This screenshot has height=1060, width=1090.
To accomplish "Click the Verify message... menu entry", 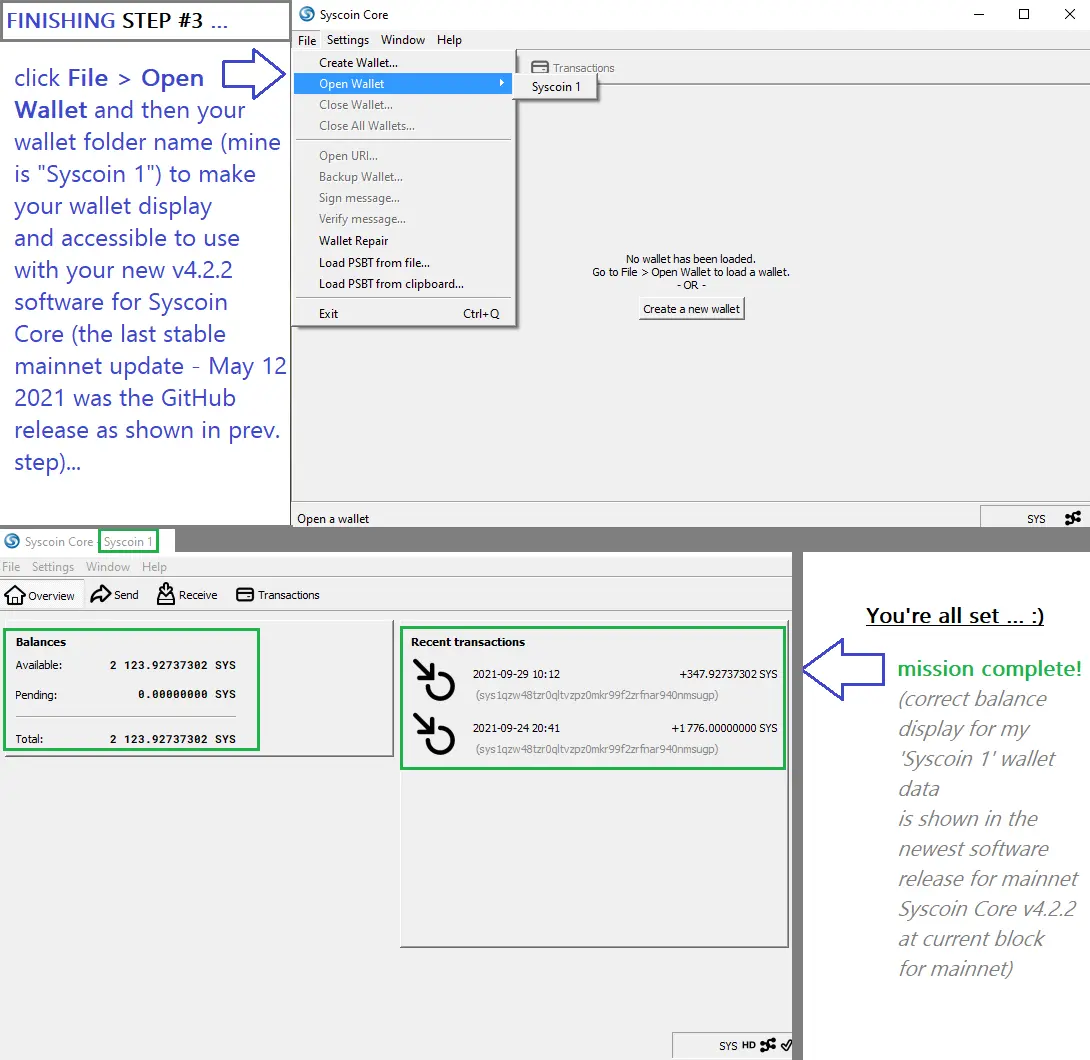I will click(x=404, y=219).
